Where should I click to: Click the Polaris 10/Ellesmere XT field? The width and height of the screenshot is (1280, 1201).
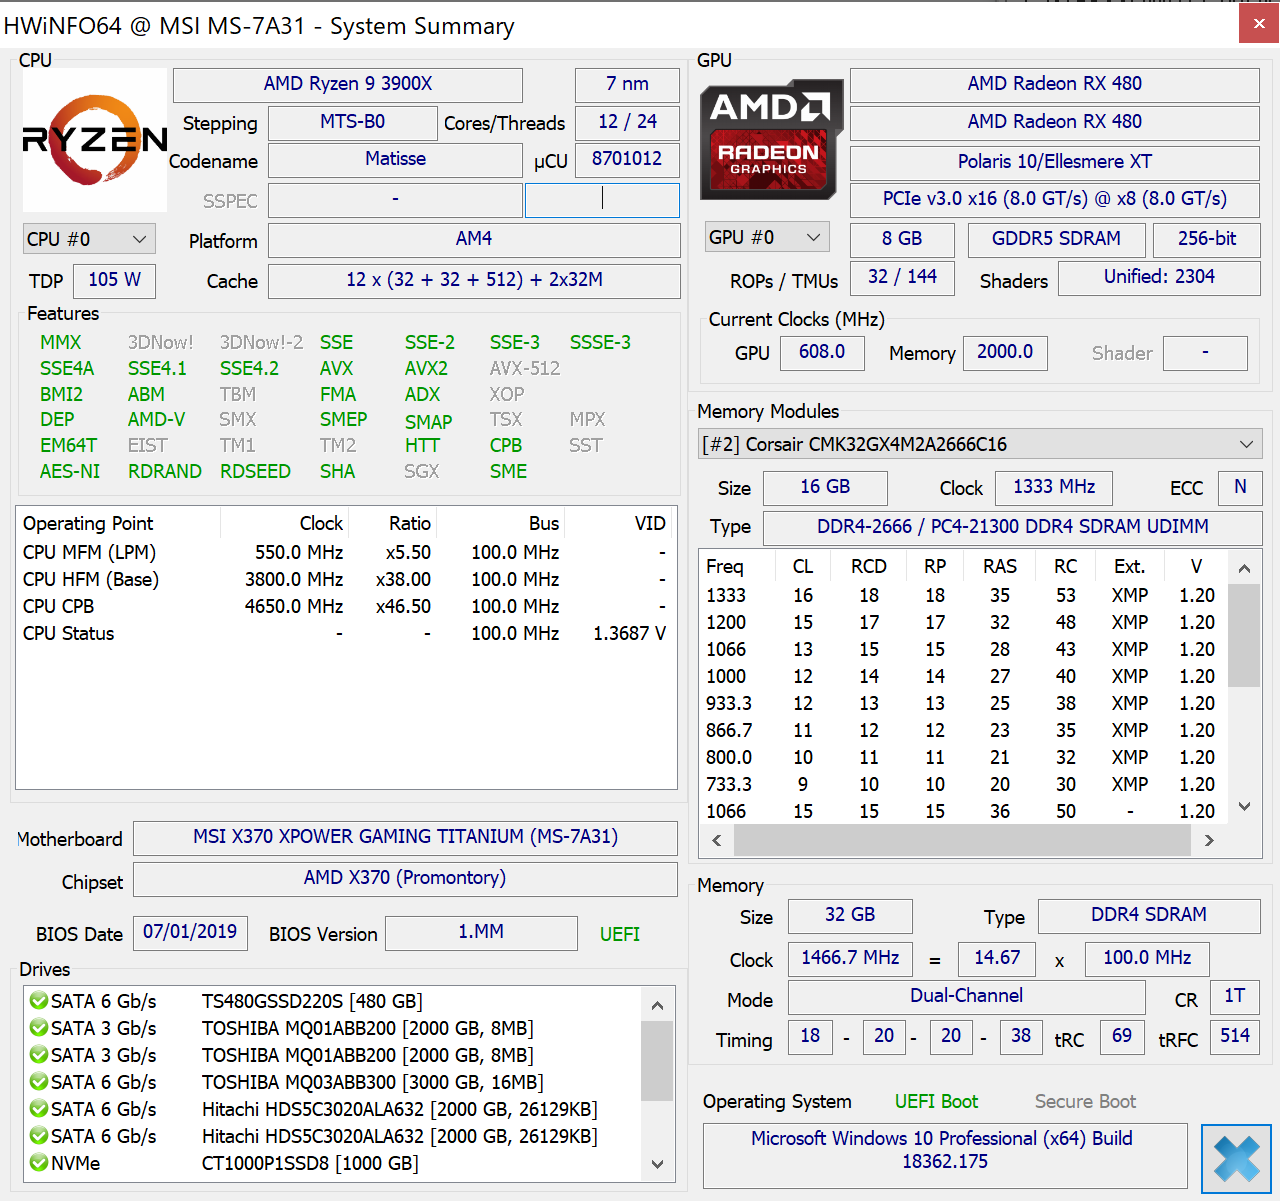coord(1055,162)
